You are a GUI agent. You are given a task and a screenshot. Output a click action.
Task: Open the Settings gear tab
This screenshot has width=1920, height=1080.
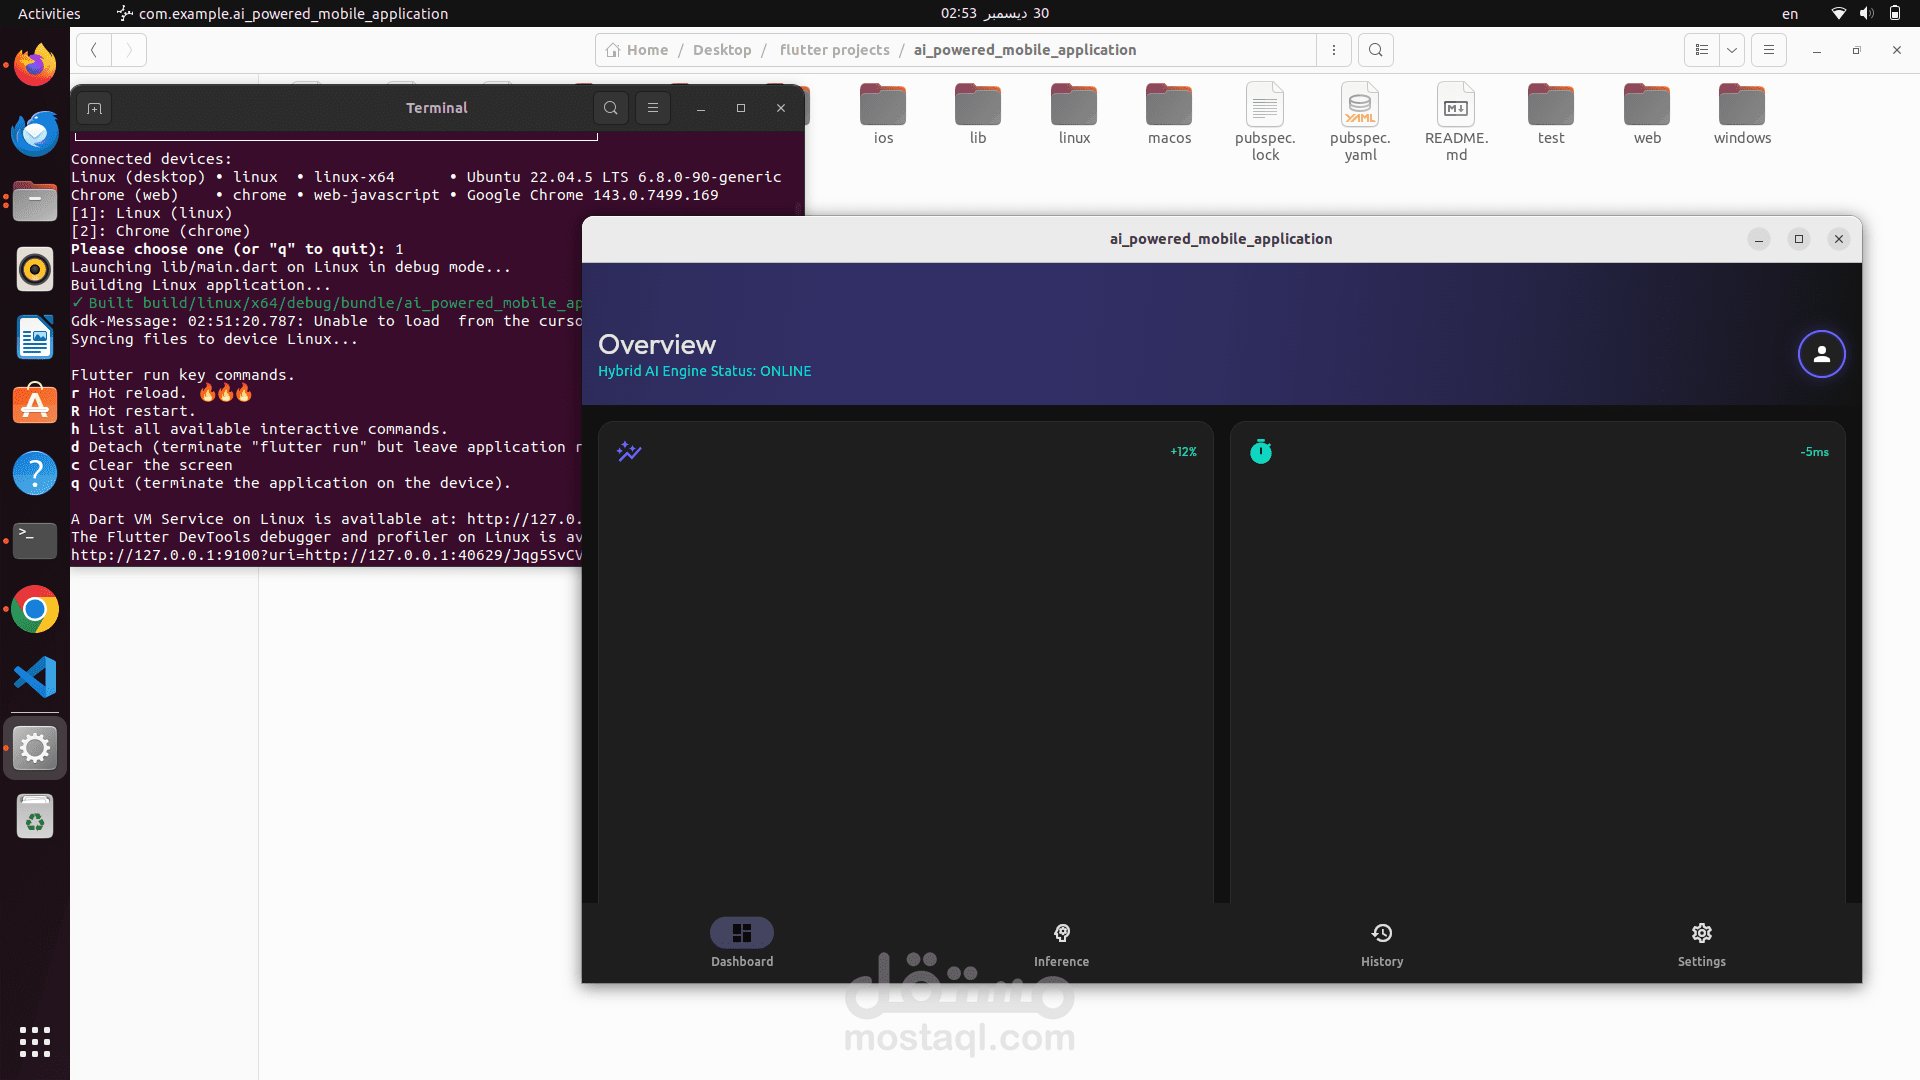coord(1701,943)
